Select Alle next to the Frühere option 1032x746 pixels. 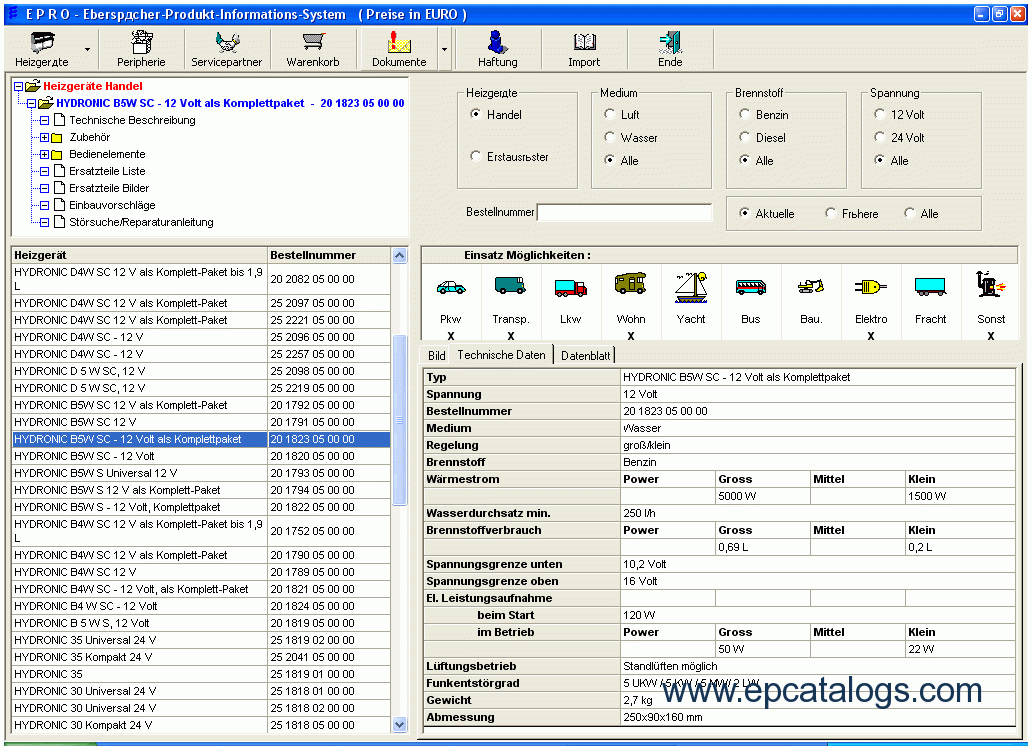909,213
